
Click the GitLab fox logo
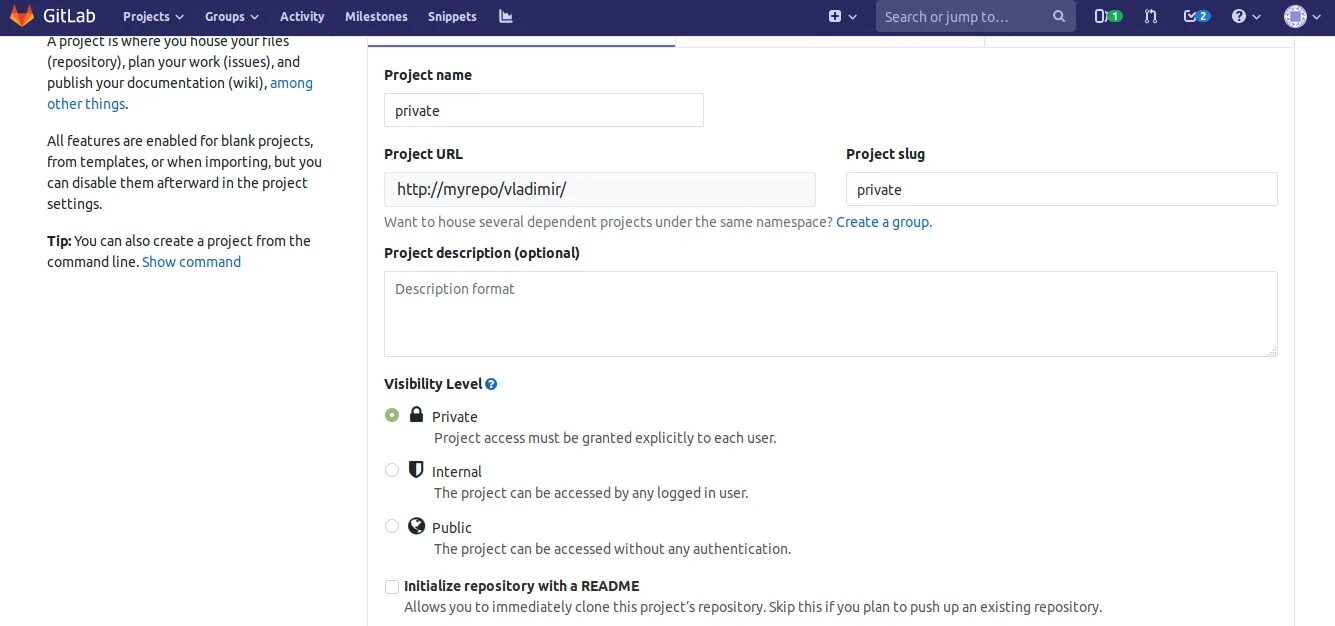21,16
